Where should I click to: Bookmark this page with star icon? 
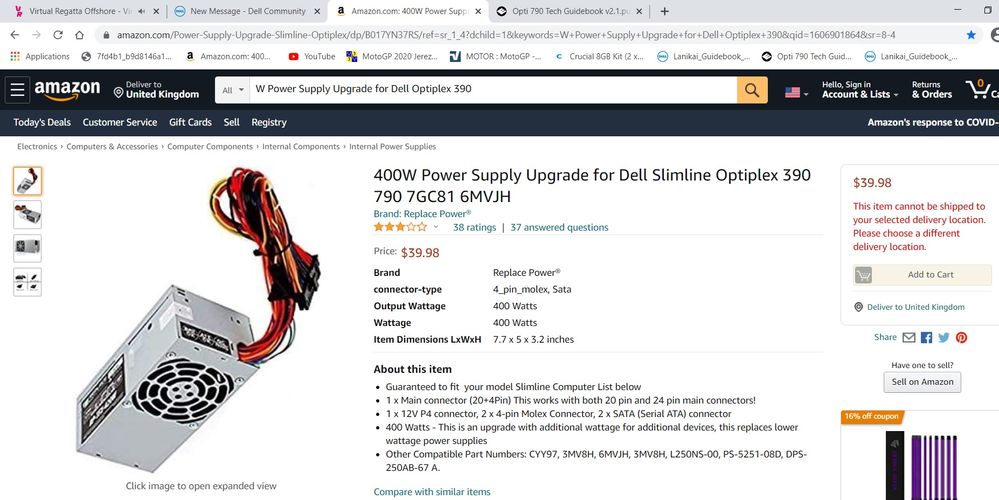[971, 34]
